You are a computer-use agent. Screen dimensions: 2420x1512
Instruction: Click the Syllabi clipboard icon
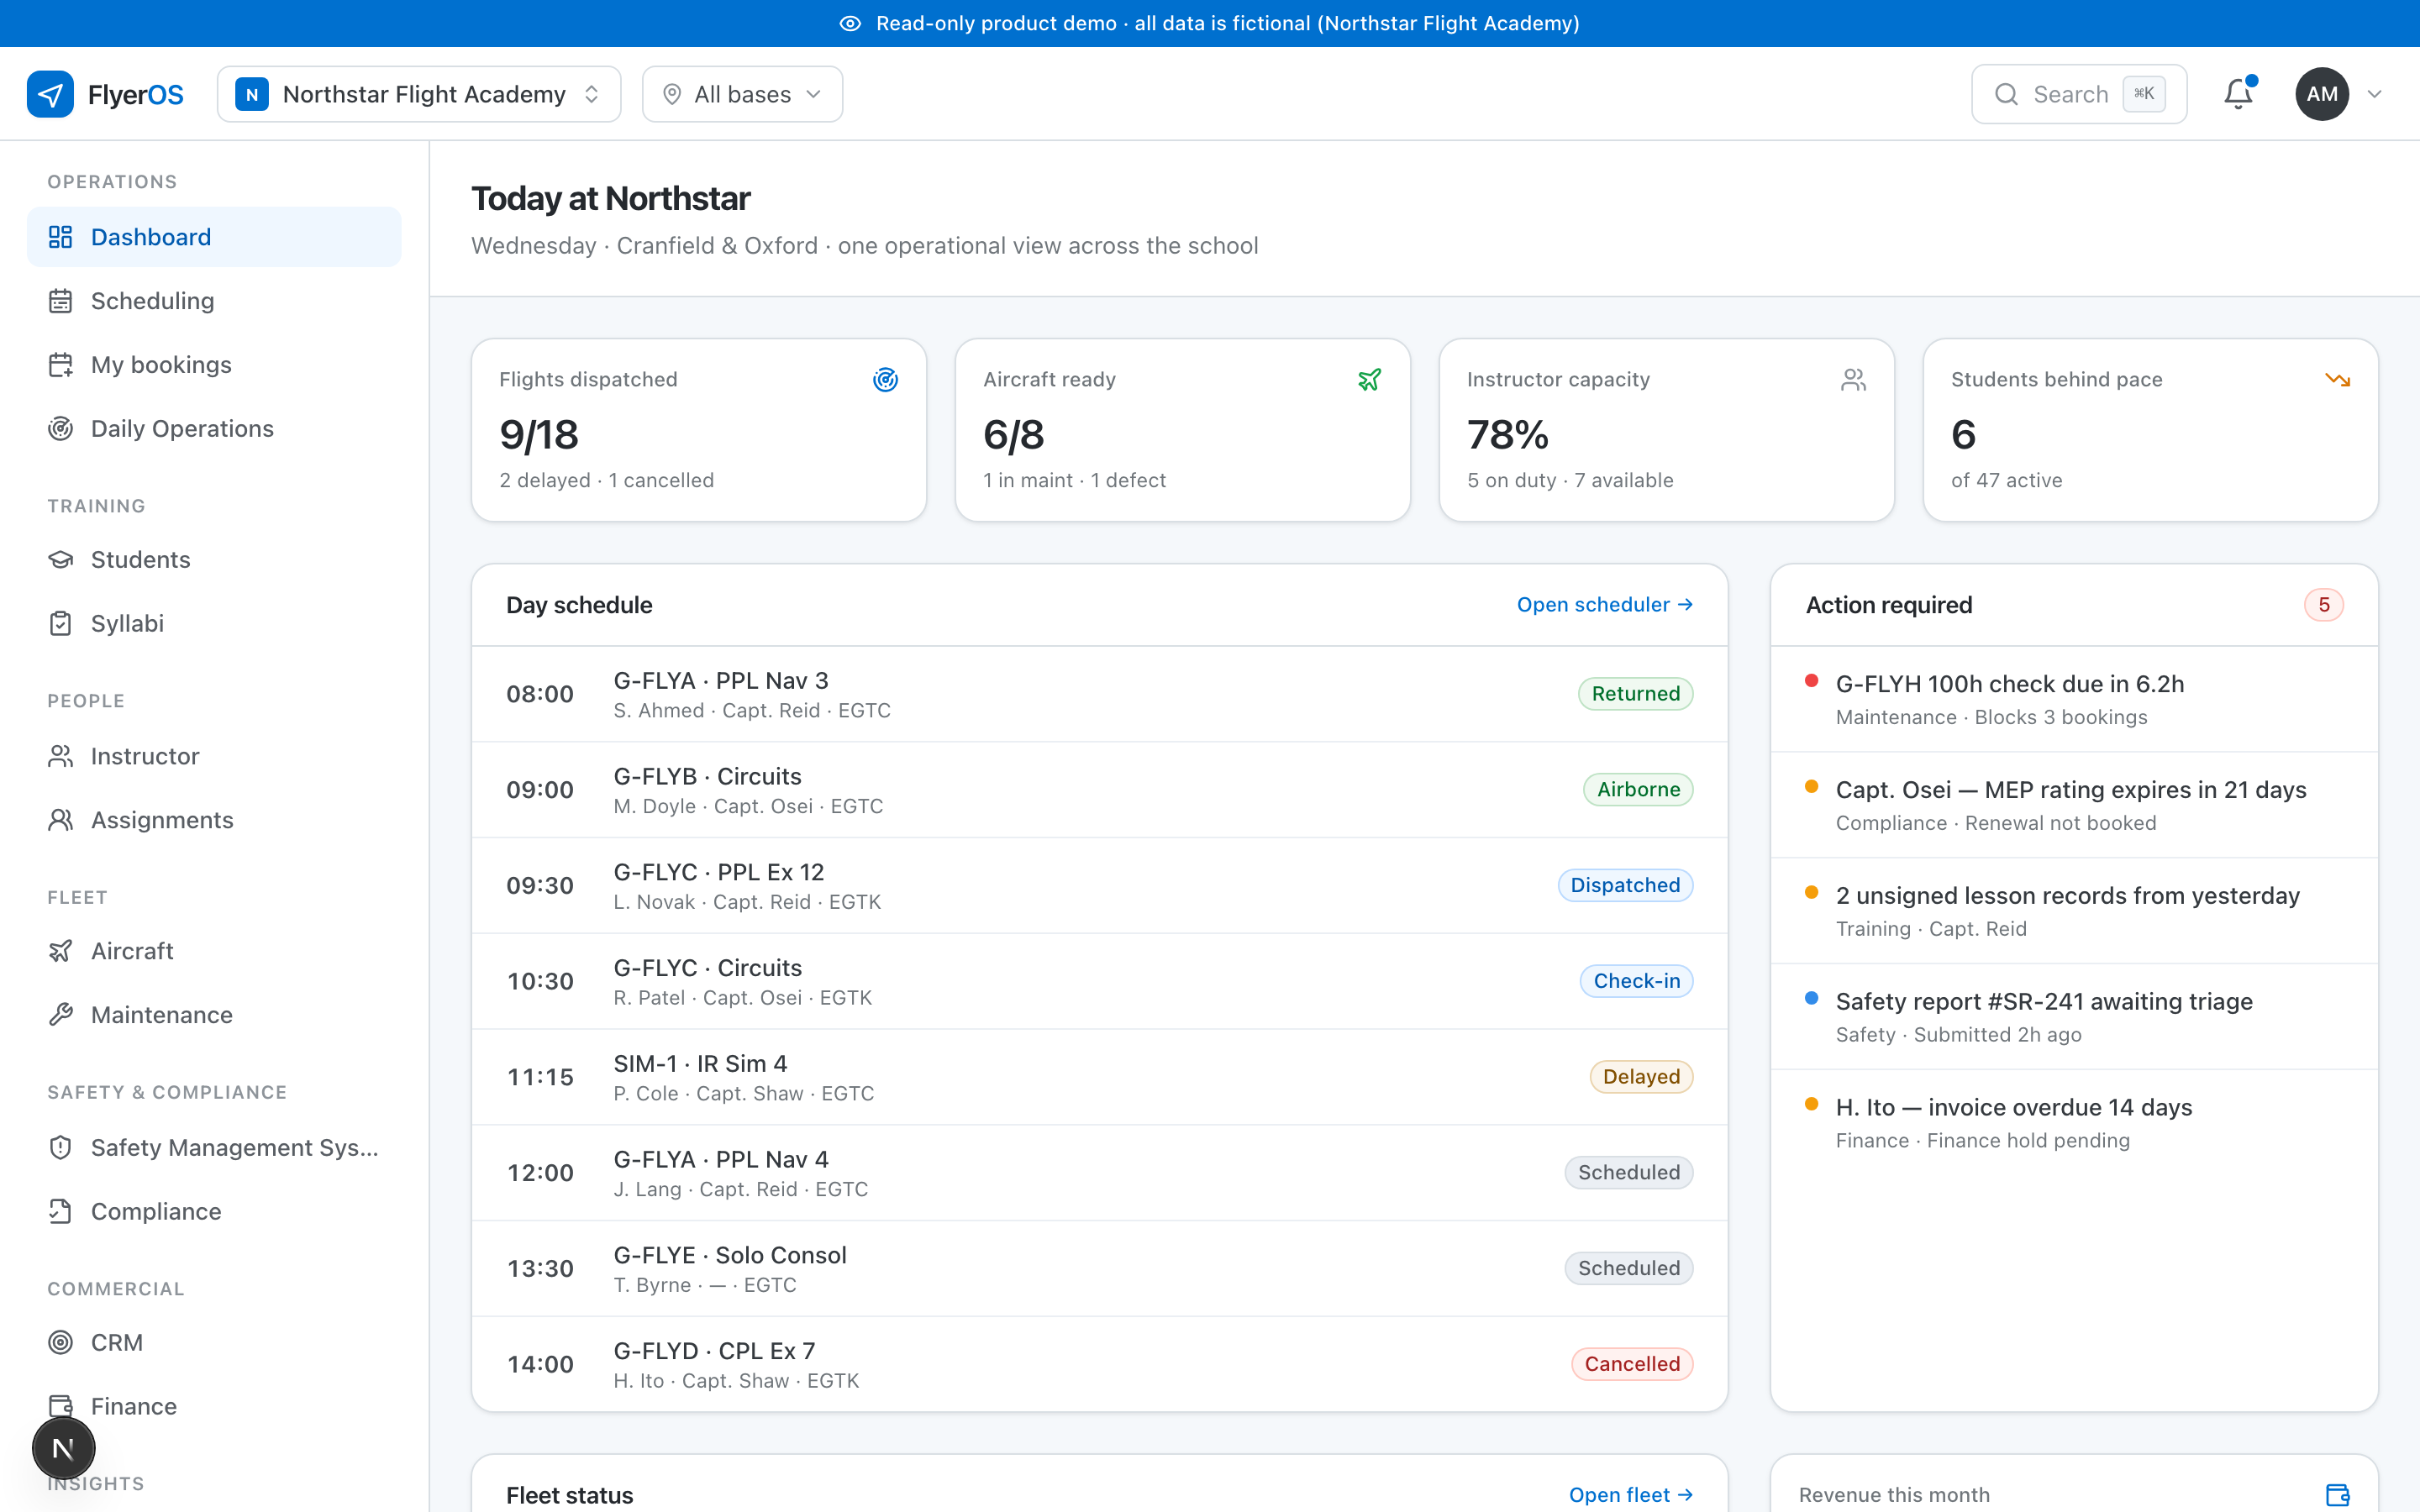click(x=61, y=624)
